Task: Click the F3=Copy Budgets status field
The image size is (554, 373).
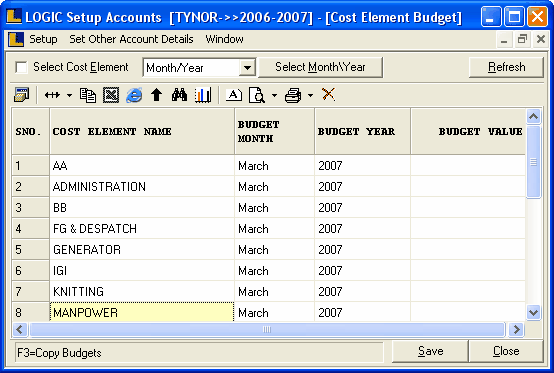Action: pos(199,353)
